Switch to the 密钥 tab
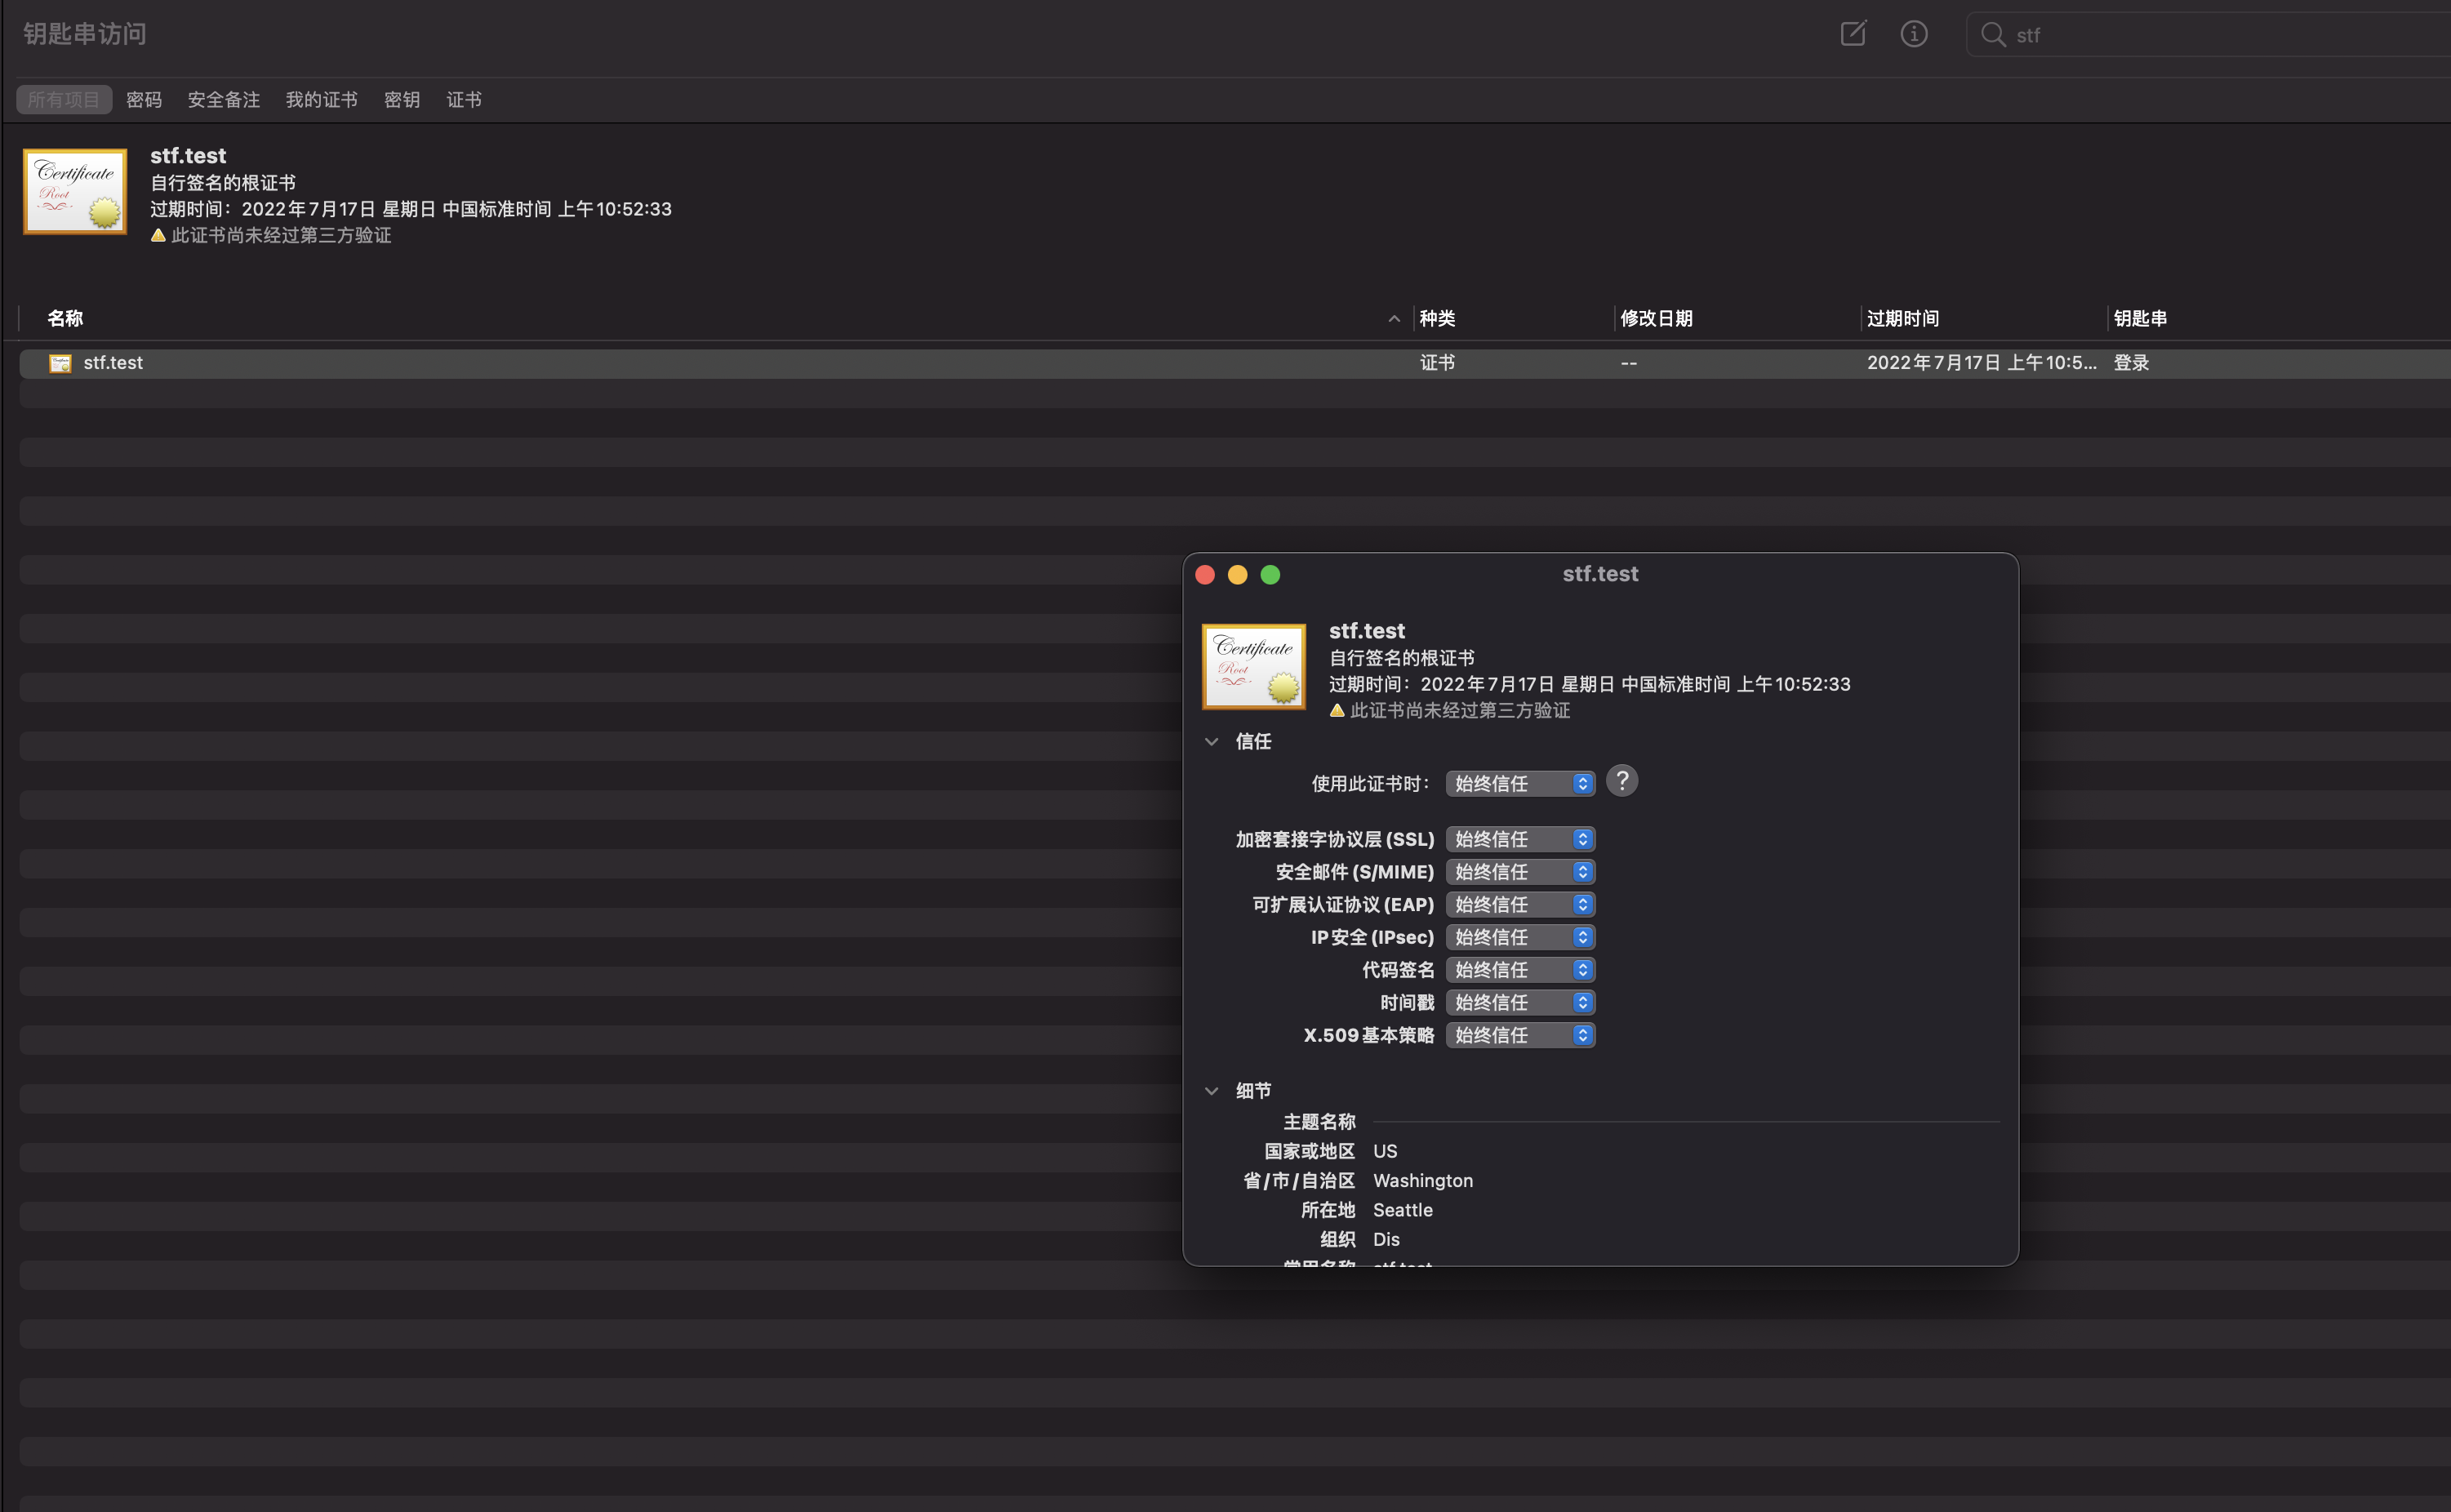 point(401,100)
